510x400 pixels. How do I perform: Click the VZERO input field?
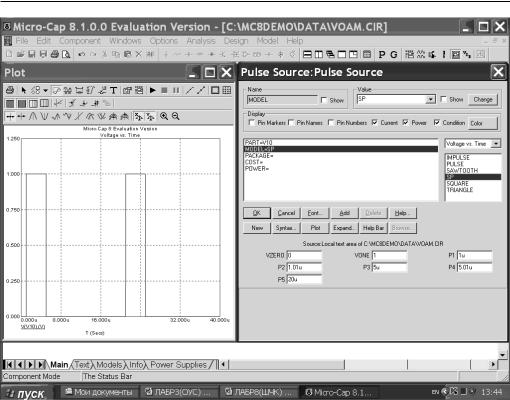(304, 255)
